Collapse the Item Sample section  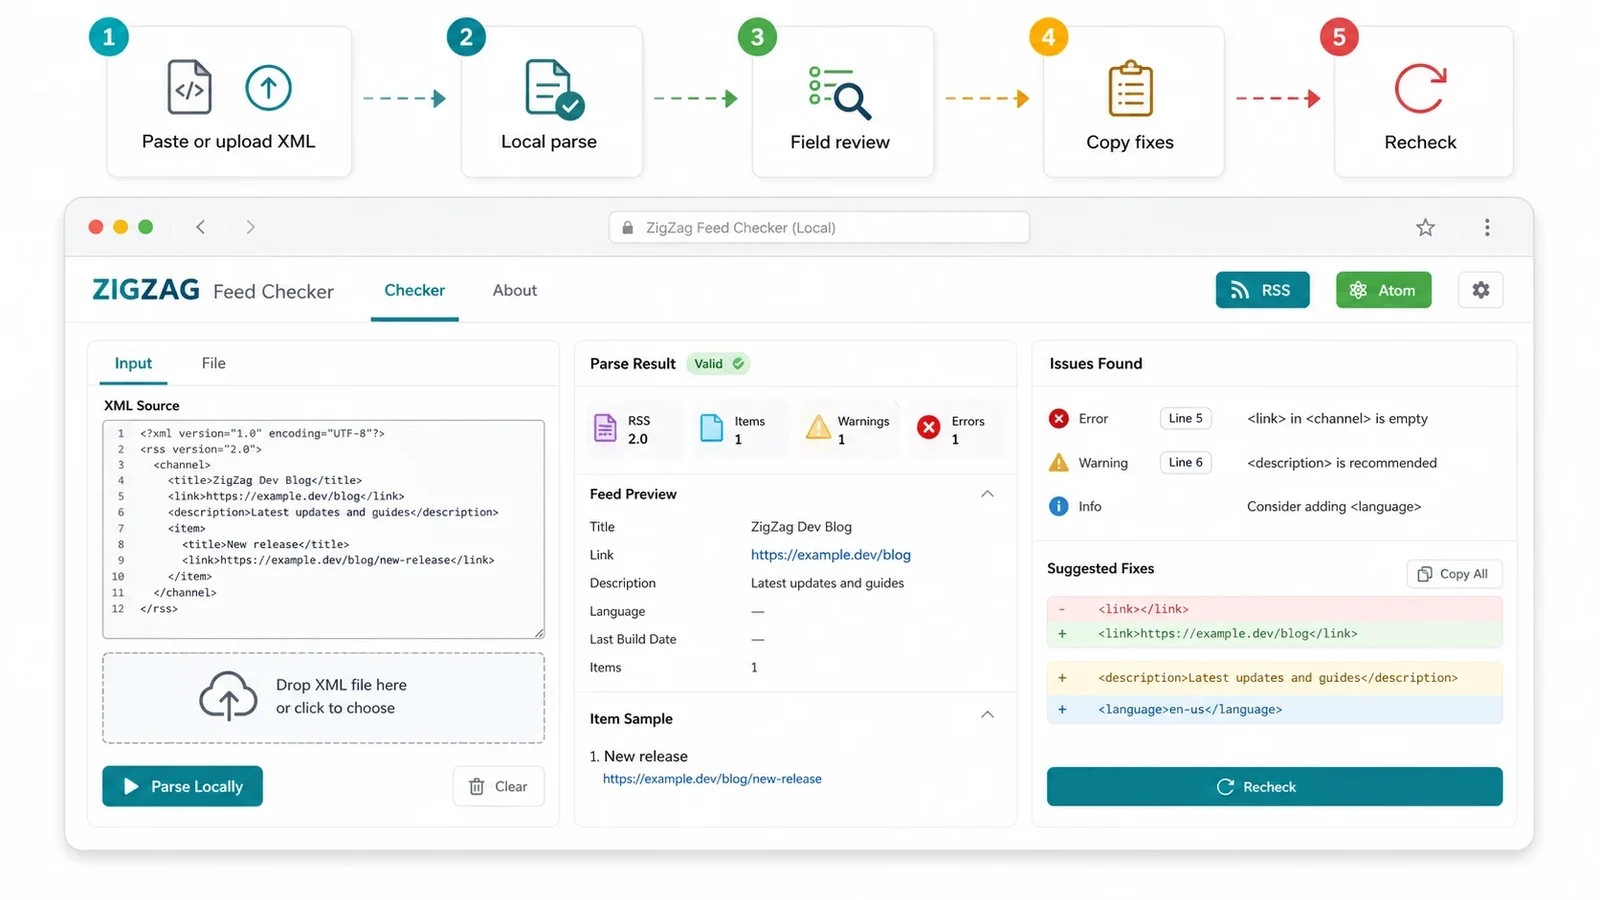click(987, 714)
